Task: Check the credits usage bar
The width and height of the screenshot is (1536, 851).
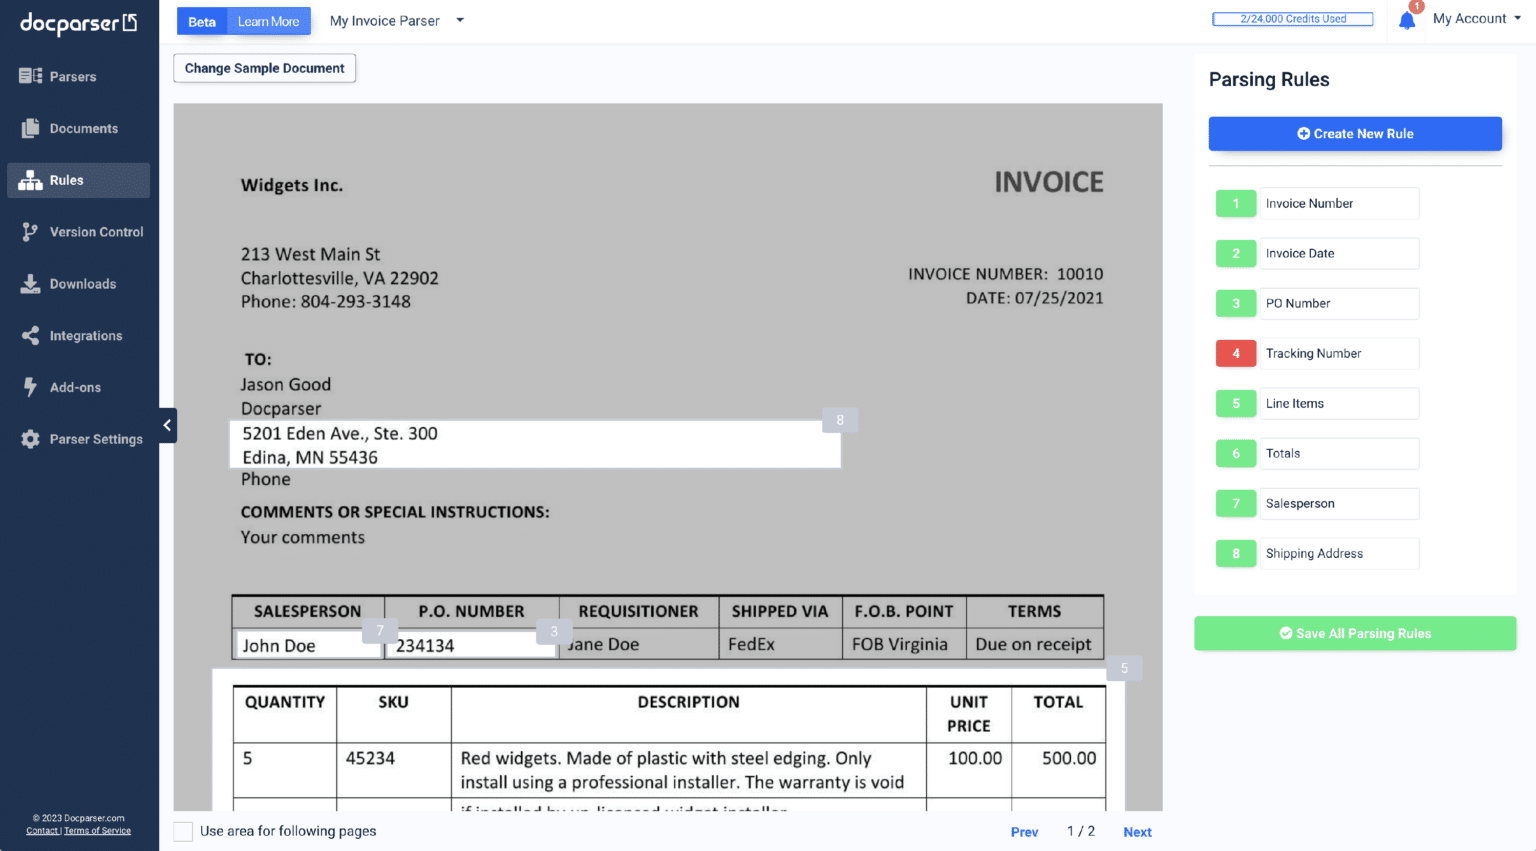Action: point(1292,17)
